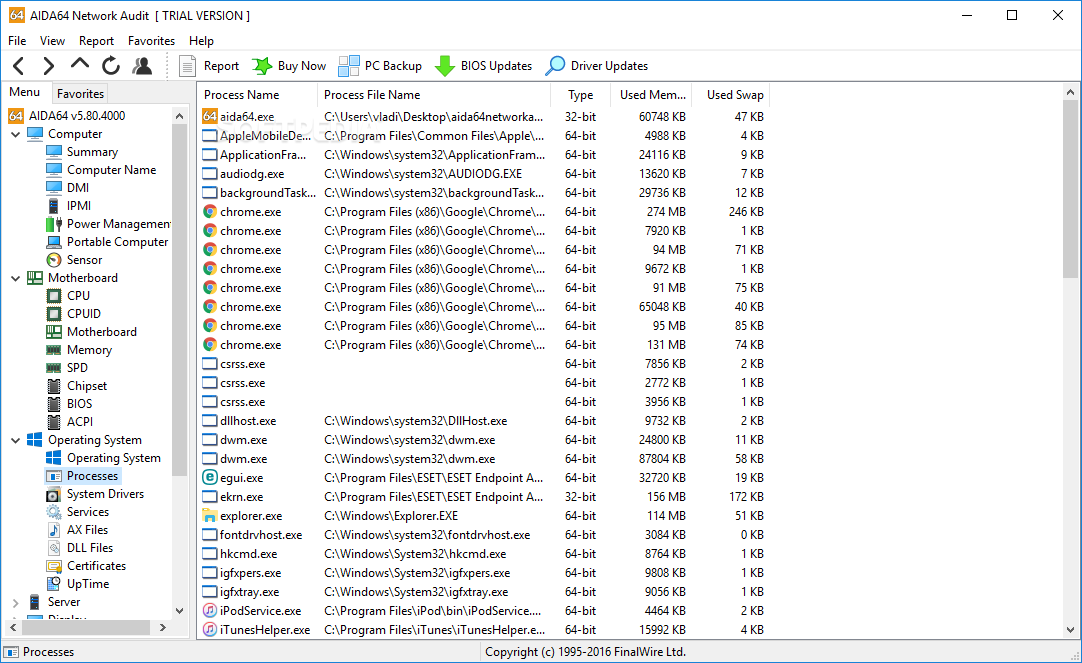Click Driver Updates toolbar button
This screenshot has width=1082, height=663.
[597, 66]
